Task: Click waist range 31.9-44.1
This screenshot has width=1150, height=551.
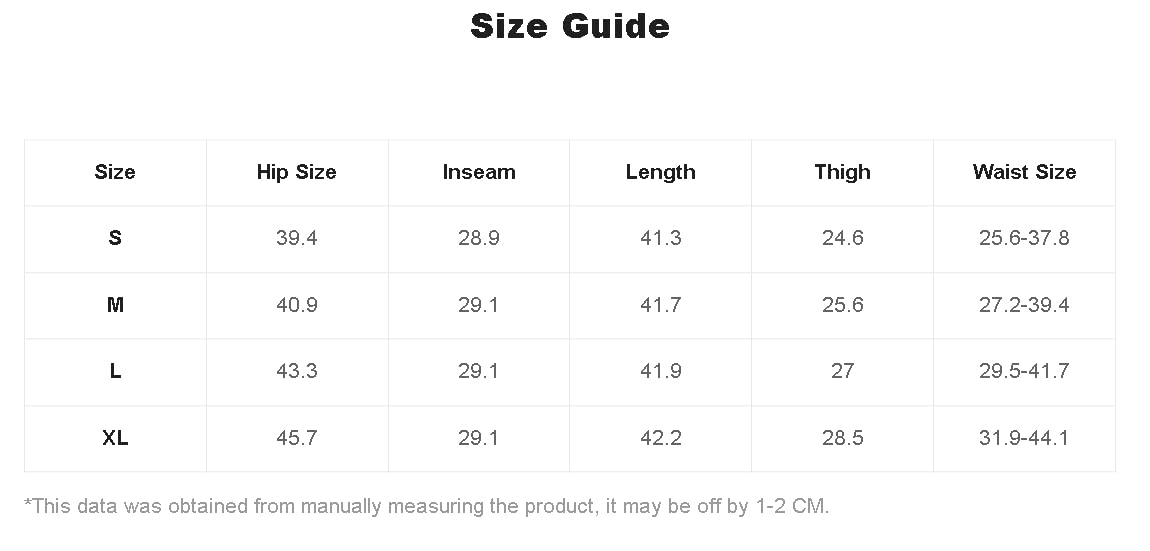Action: 1024,438
